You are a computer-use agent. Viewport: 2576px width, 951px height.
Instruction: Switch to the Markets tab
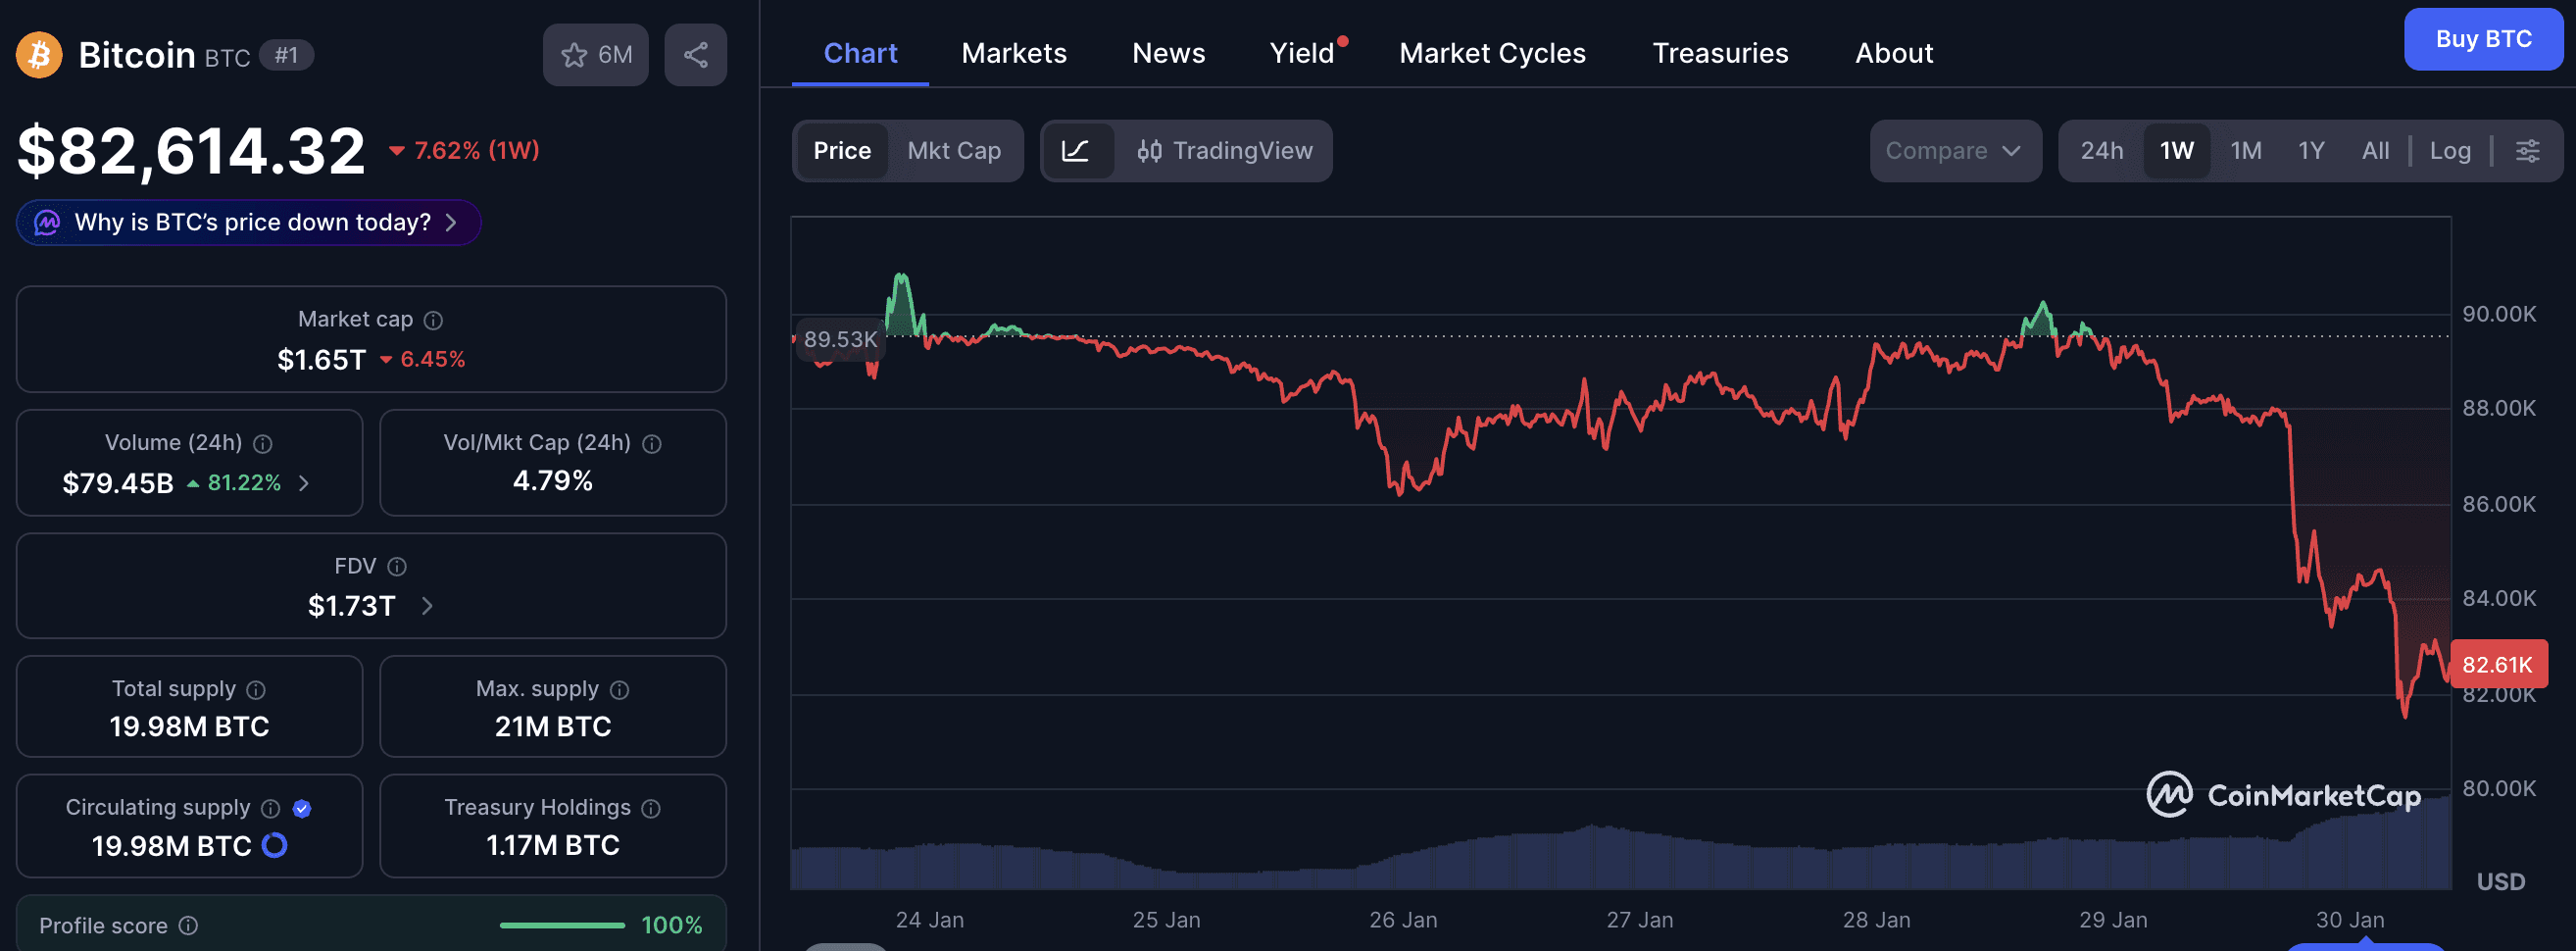1013,53
